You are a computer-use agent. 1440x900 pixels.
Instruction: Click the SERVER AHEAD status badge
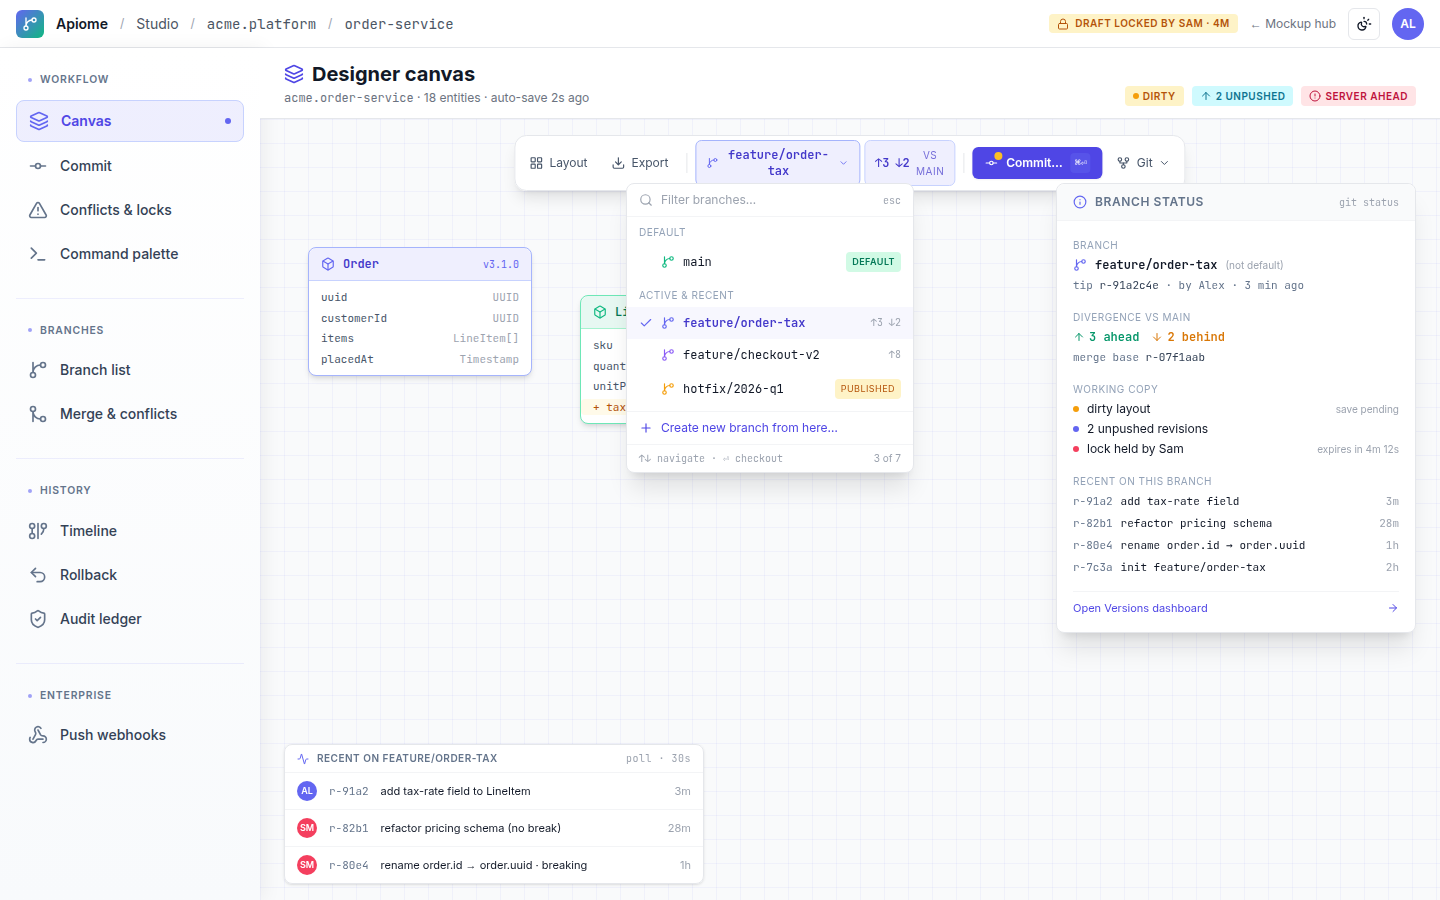click(x=1358, y=96)
